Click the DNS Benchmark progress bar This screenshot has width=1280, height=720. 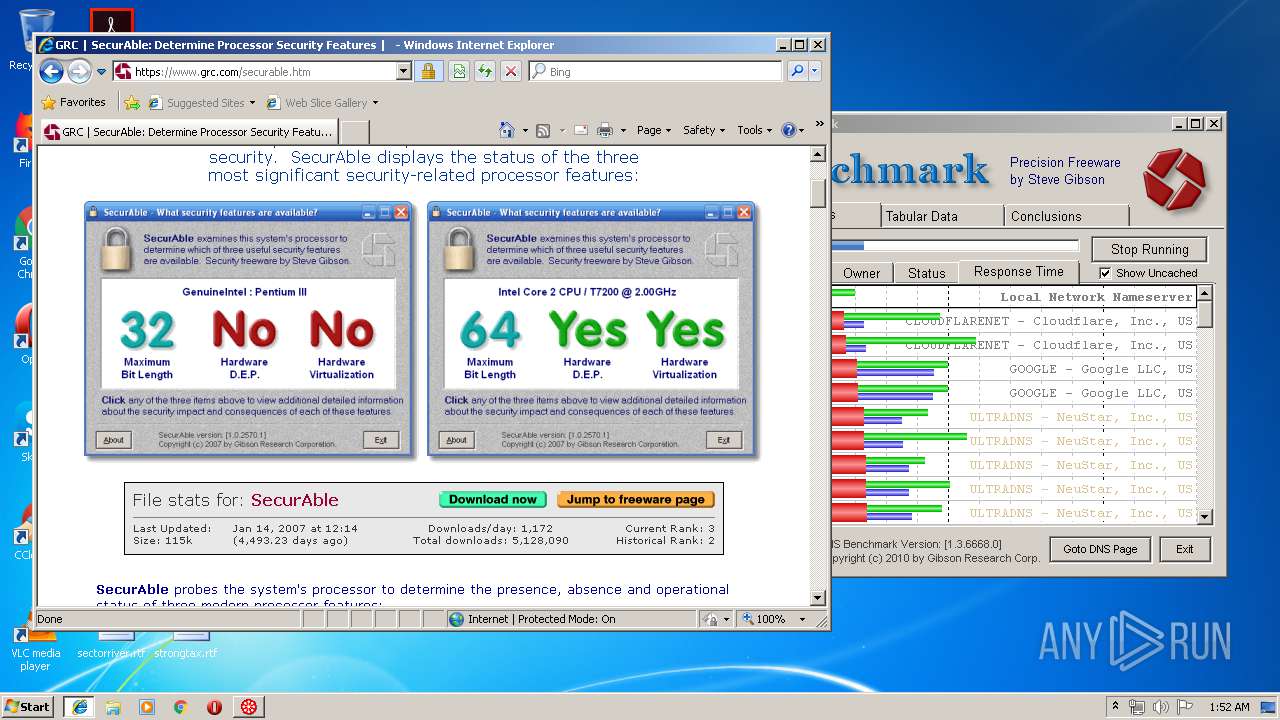click(955, 246)
